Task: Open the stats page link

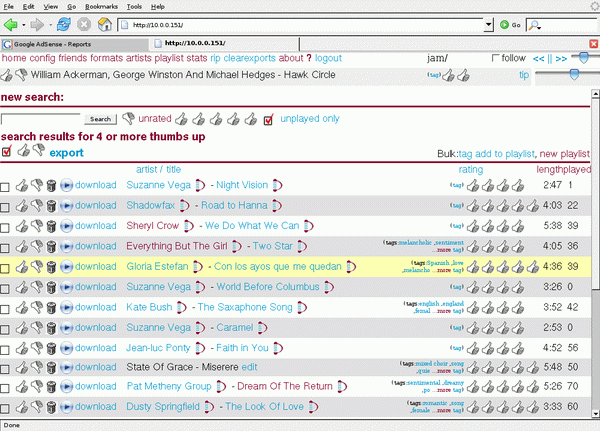Action: click(x=197, y=58)
